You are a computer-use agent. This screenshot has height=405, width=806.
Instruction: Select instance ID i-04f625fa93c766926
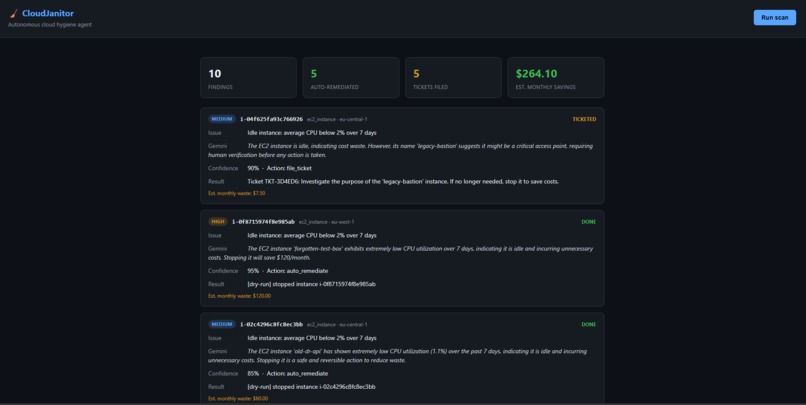[x=271, y=119]
